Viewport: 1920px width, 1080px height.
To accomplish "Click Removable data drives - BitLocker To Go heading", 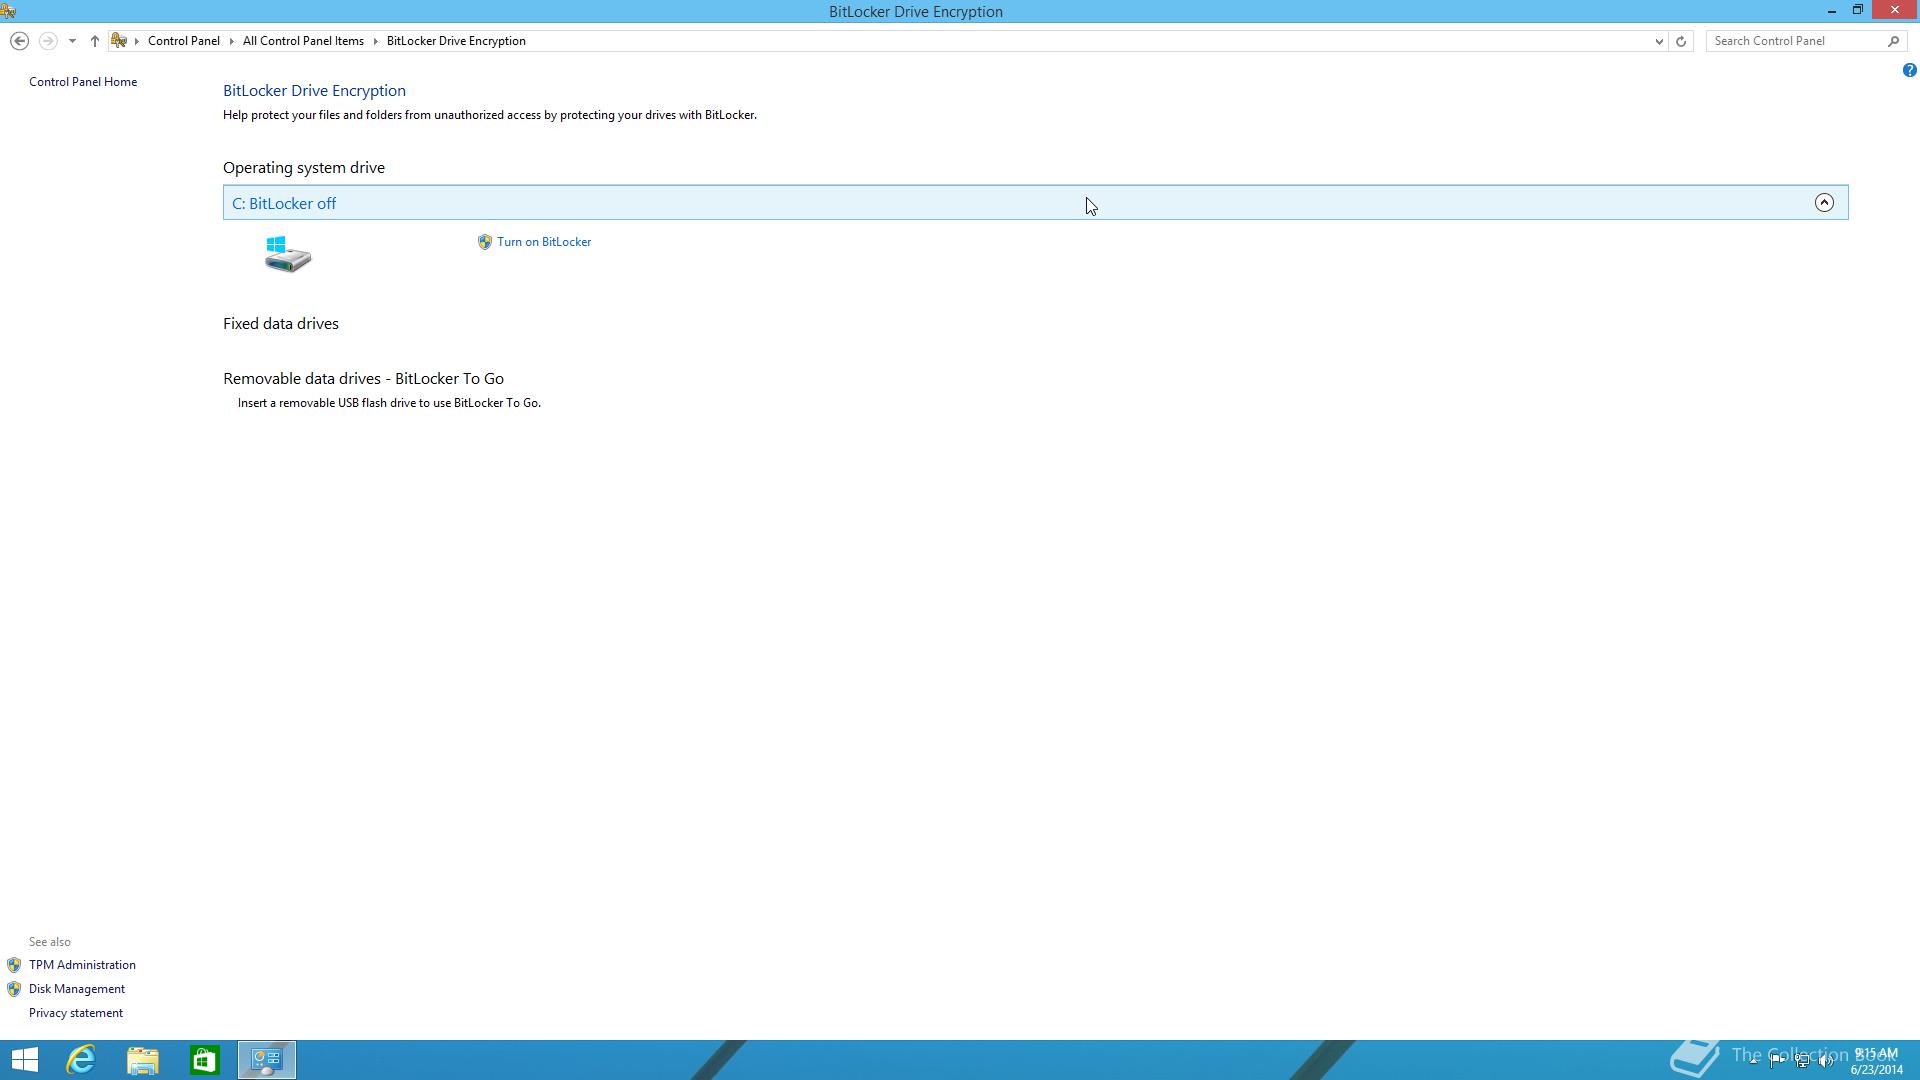I will click(x=363, y=379).
